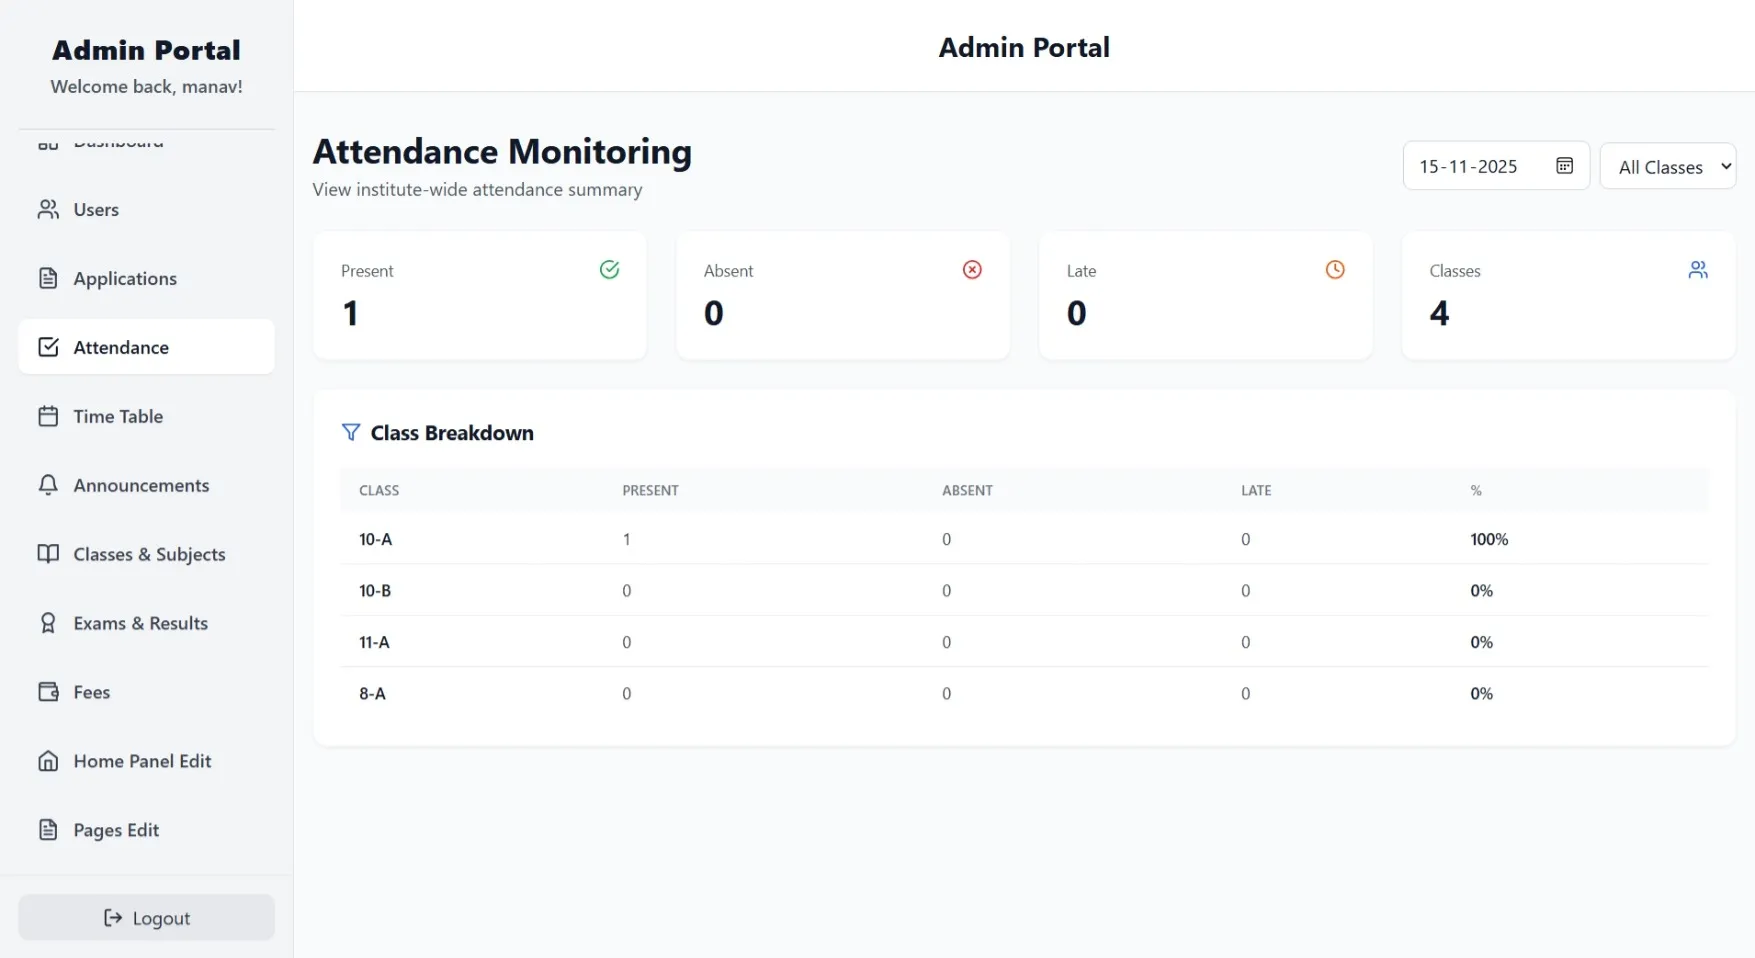This screenshot has width=1755, height=958.
Task: Select the Users sidebar icon
Action: click(48, 210)
